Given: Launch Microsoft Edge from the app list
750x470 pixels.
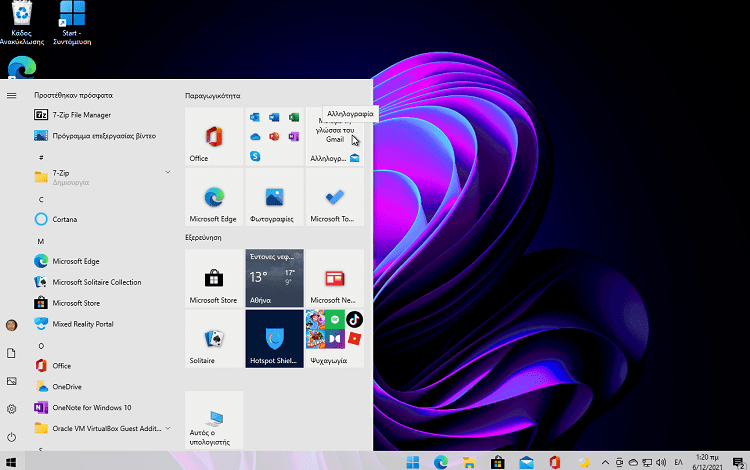Looking at the screenshot, I should point(103,262).
